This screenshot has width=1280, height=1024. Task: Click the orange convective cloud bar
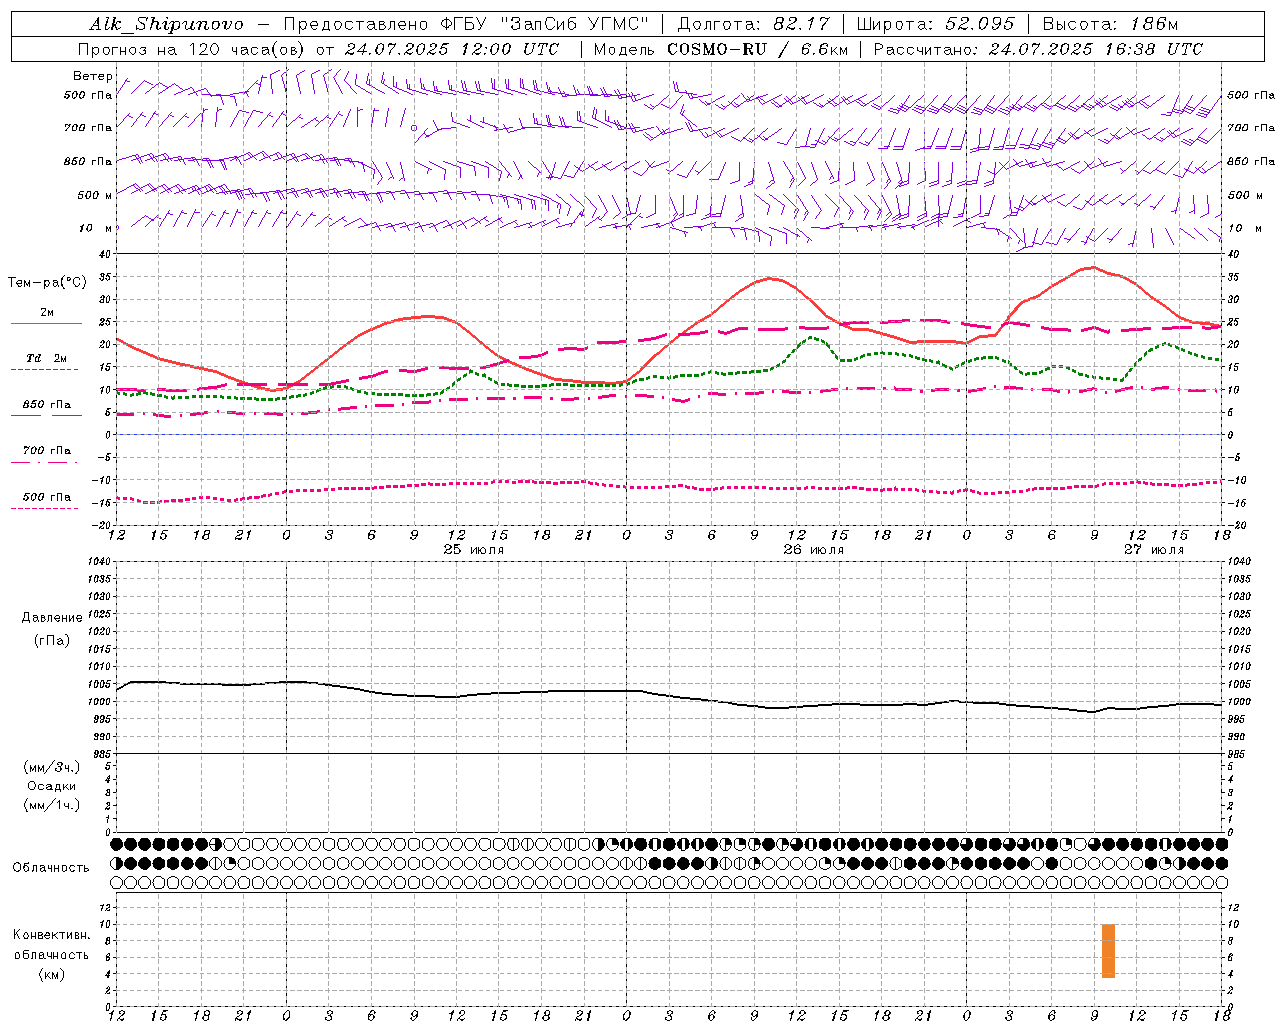pyautogui.click(x=1108, y=951)
